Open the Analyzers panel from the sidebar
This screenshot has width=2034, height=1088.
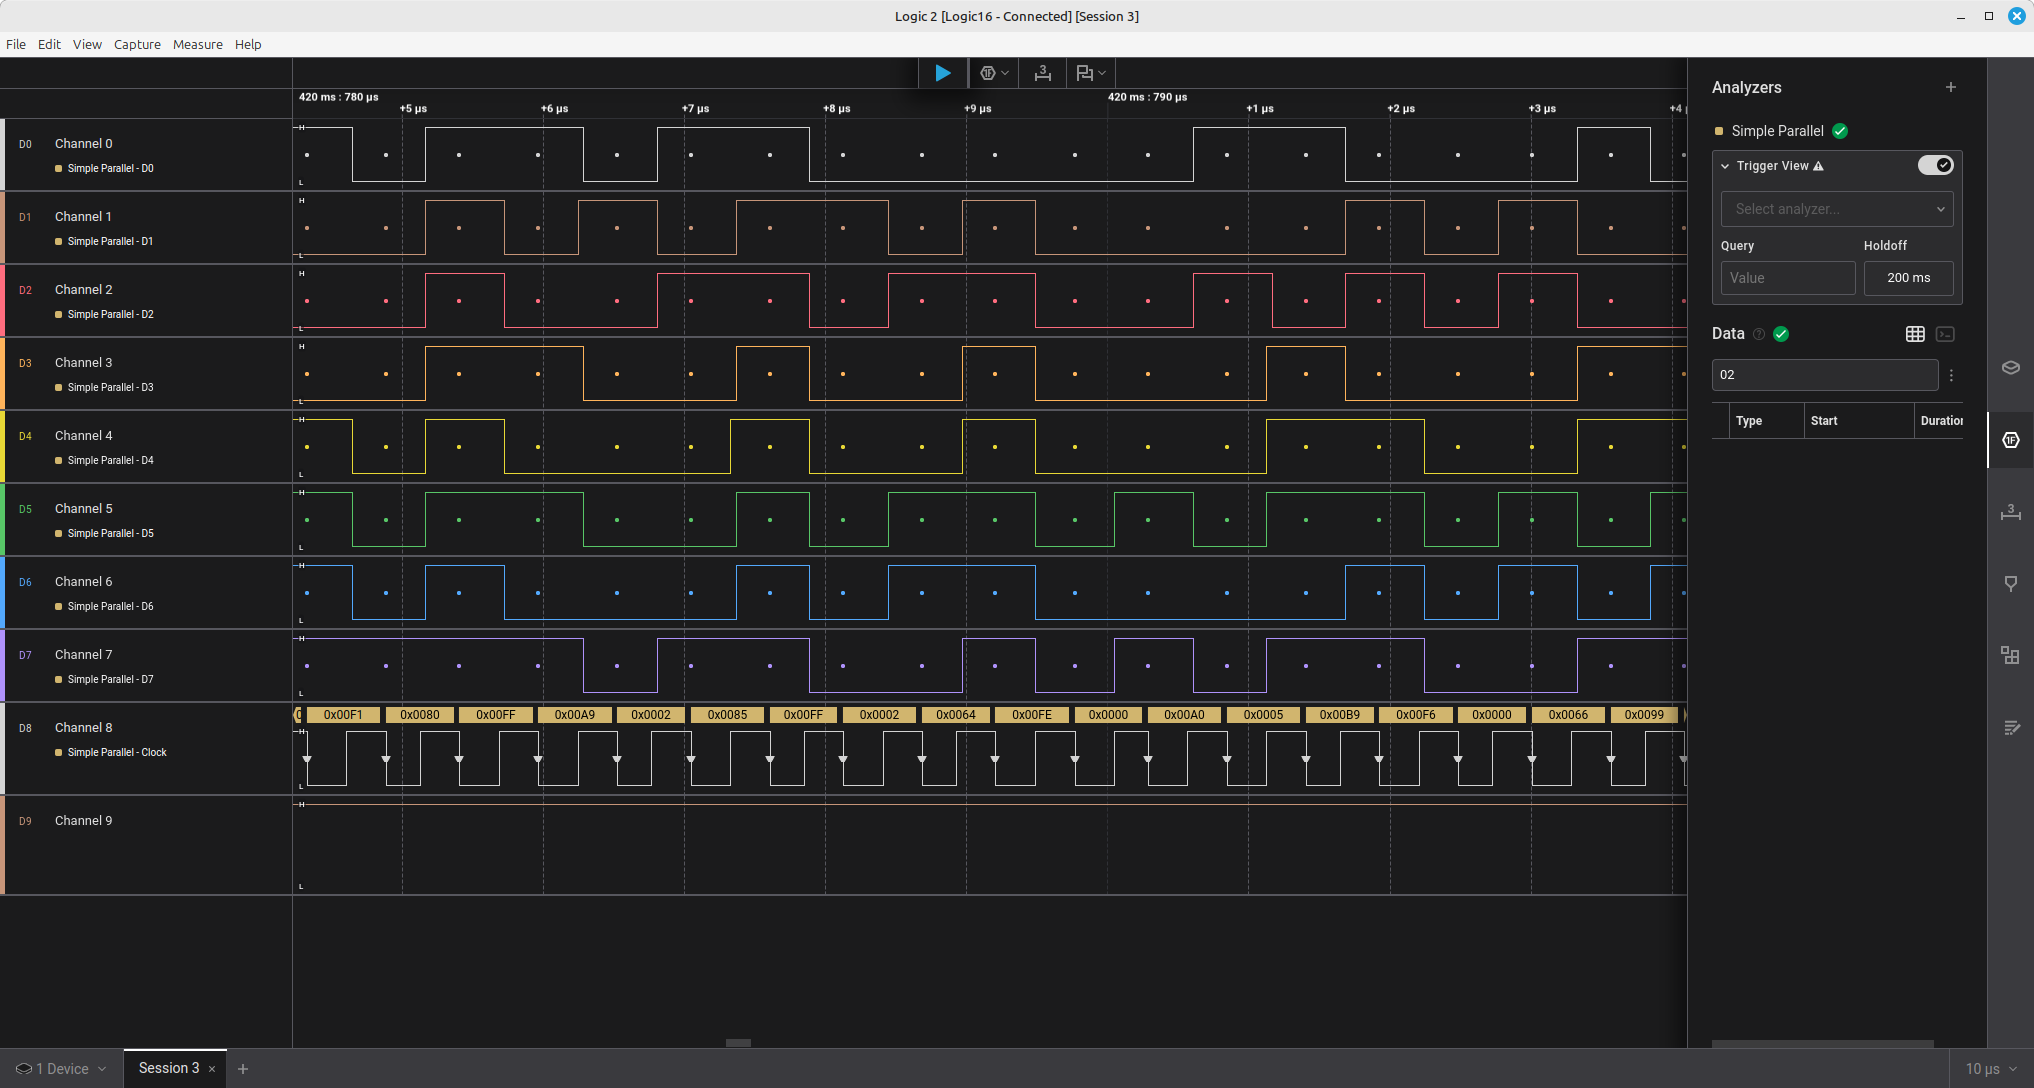click(2010, 440)
